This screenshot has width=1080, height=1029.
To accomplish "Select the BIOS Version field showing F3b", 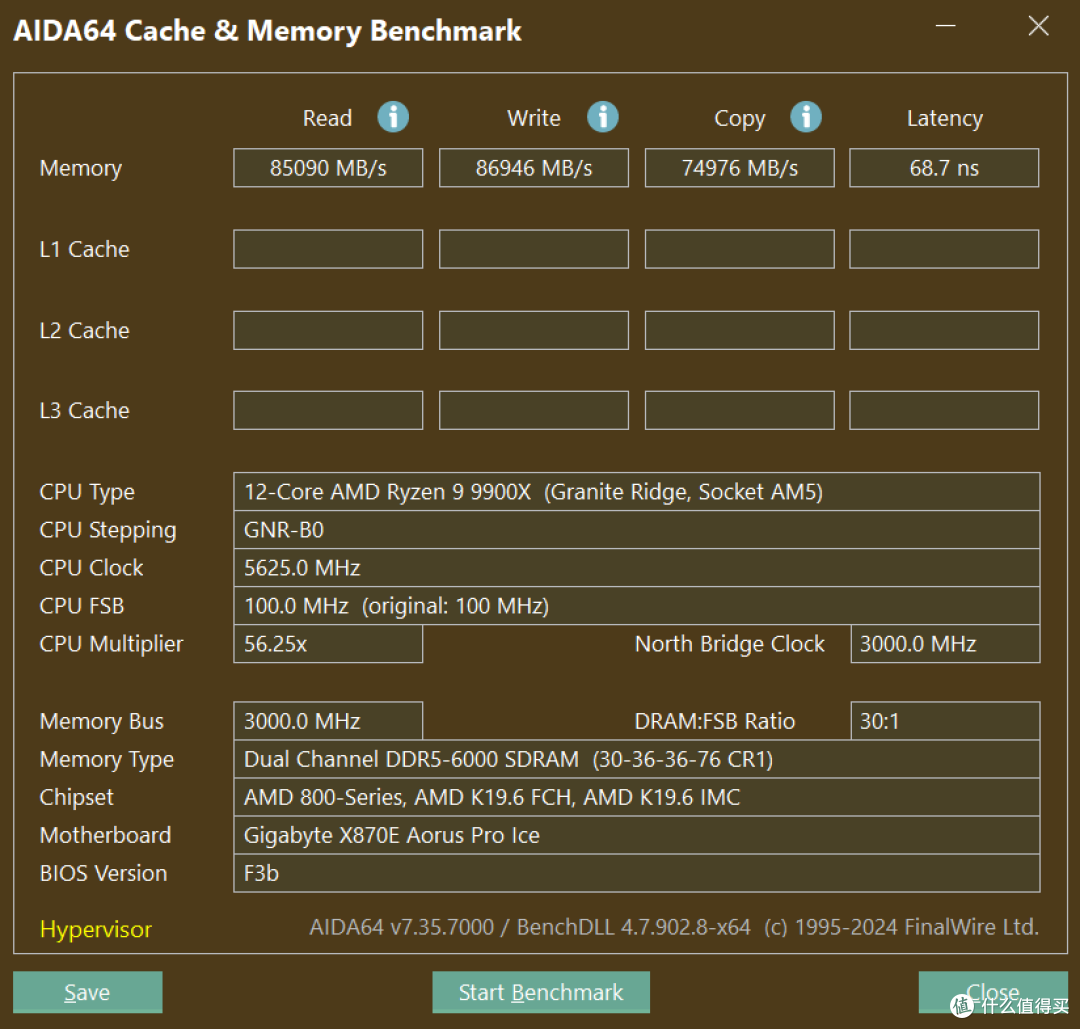I will (x=636, y=872).
